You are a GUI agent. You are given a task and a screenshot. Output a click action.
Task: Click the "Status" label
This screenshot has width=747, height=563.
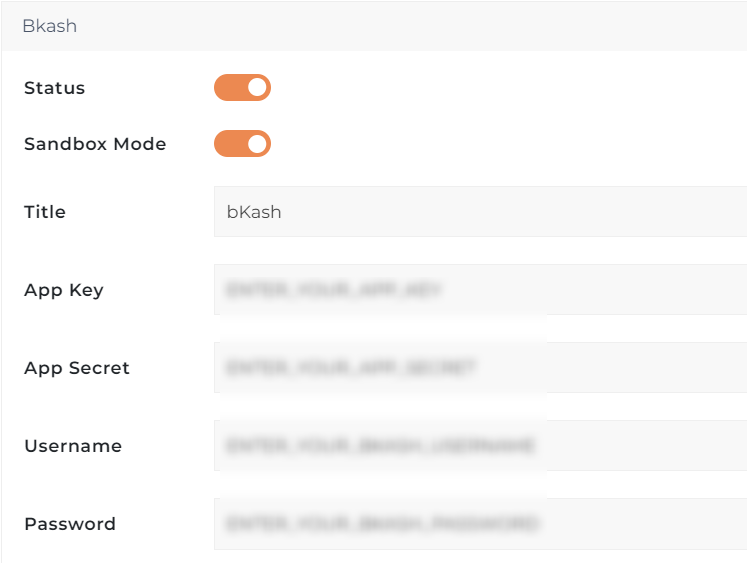pyautogui.click(x=55, y=88)
